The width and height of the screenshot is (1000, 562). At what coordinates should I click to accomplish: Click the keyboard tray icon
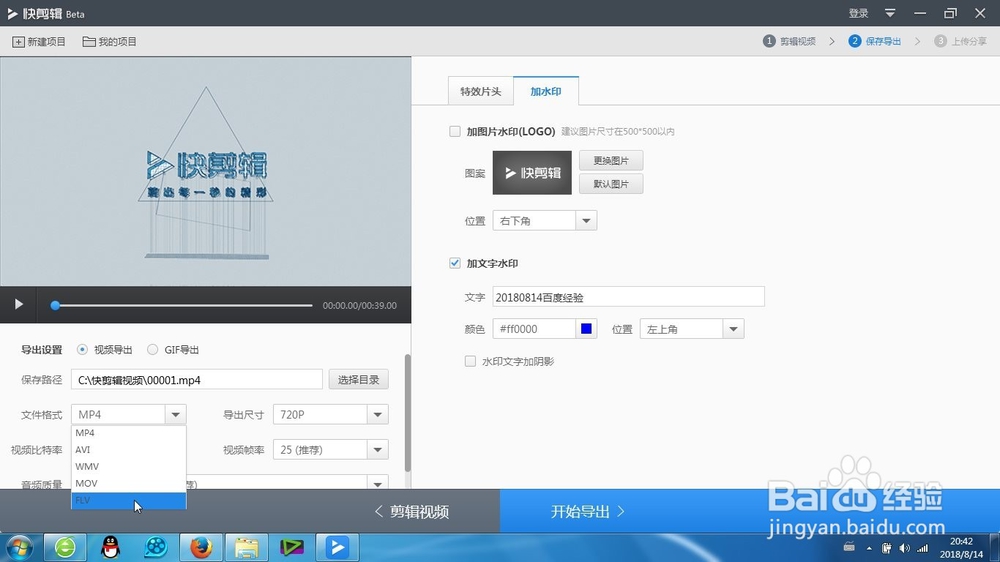849,547
